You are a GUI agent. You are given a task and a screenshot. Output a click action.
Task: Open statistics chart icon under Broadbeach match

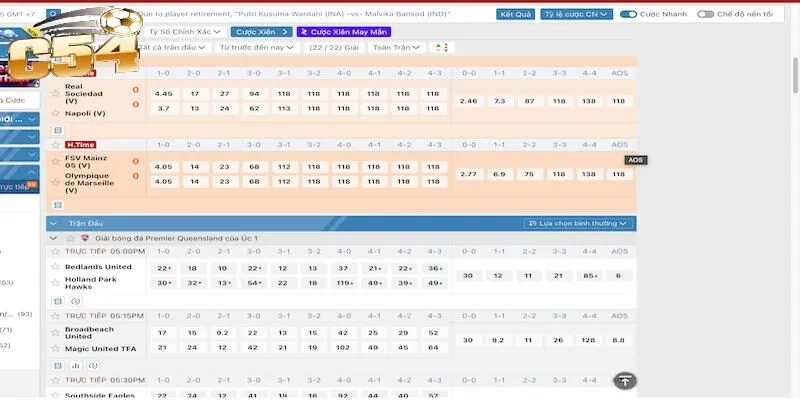pos(75,365)
